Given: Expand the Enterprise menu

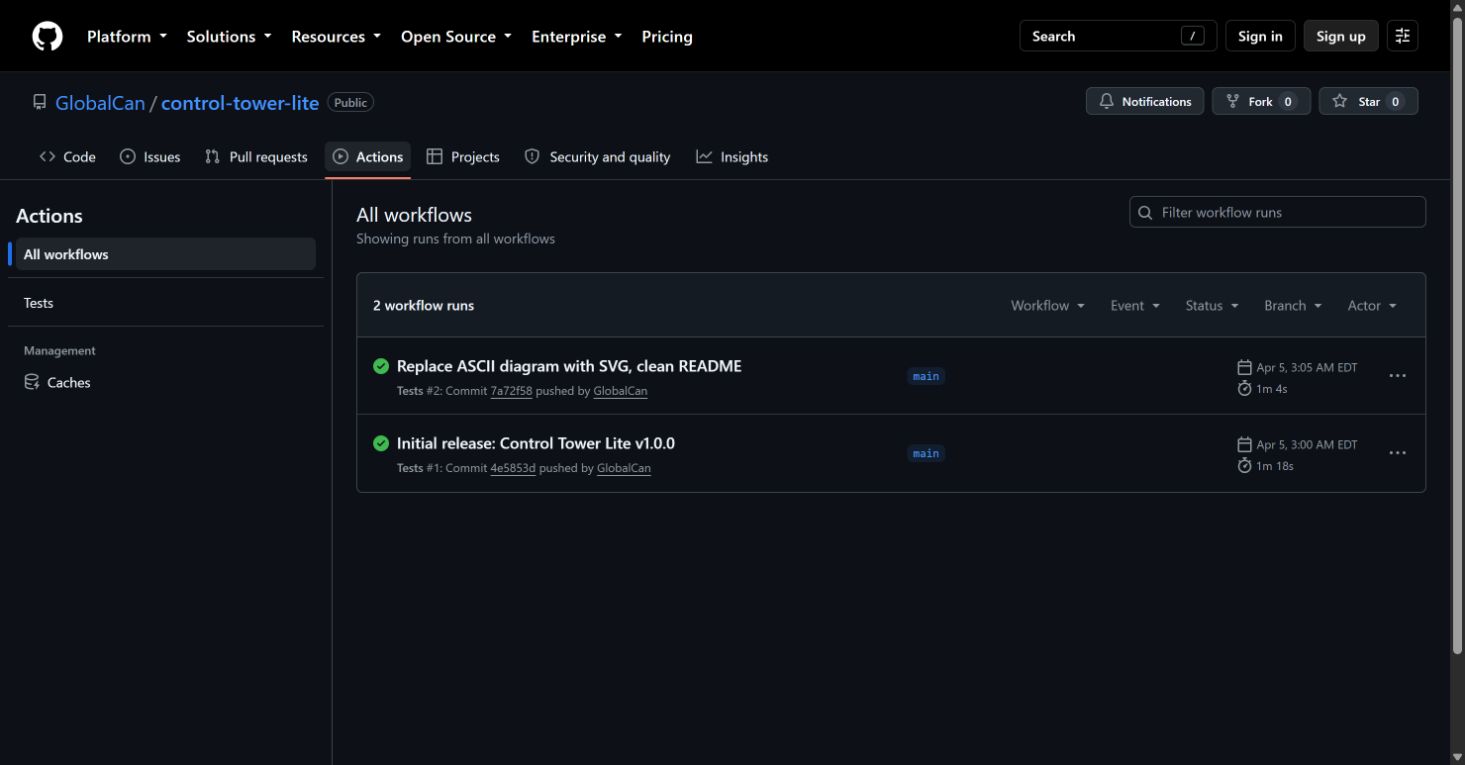Looking at the screenshot, I should [576, 36].
